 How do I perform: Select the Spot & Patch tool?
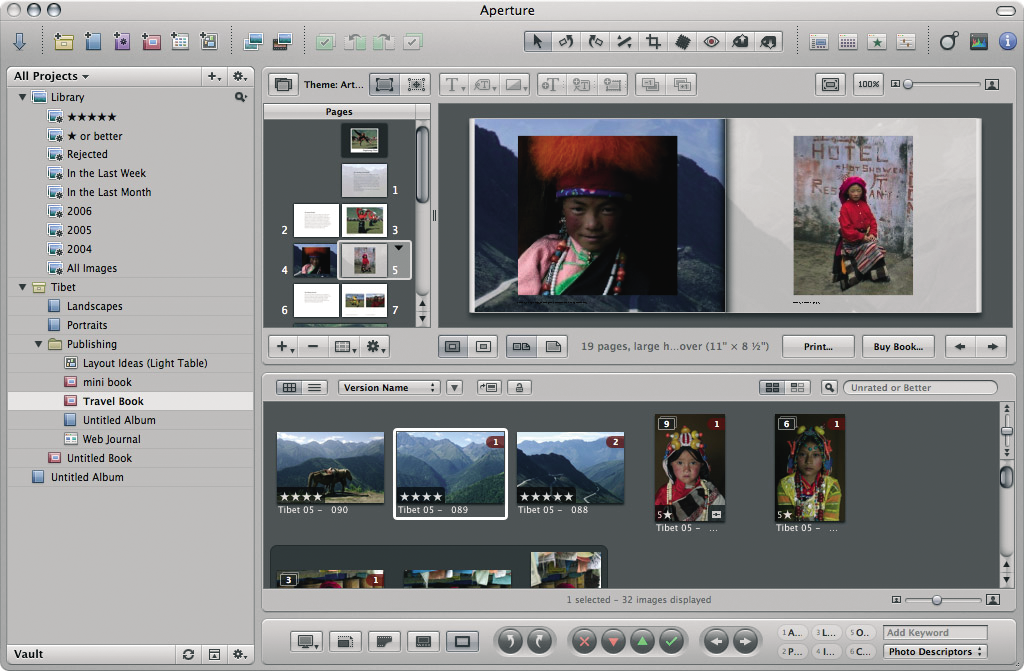click(x=682, y=42)
